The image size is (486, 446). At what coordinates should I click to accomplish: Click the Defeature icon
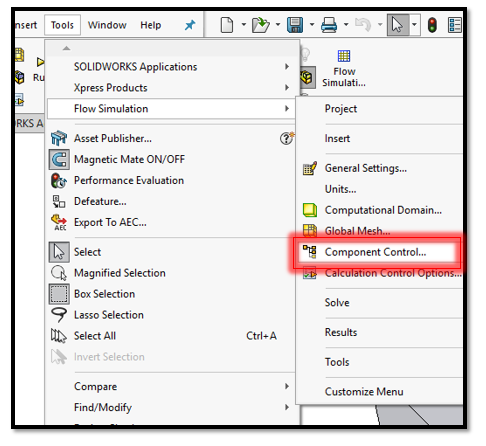click(59, 201)
